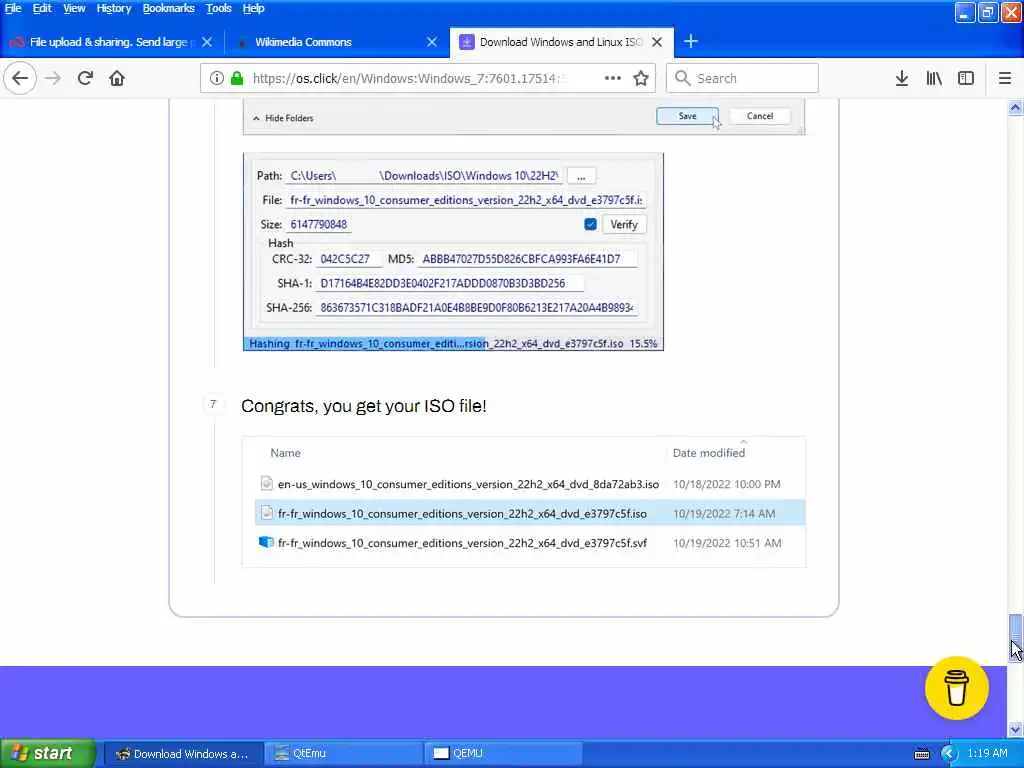Select the fr-fr Windows 10 .iso file
Screen dimensions: 1024x768
530,513
